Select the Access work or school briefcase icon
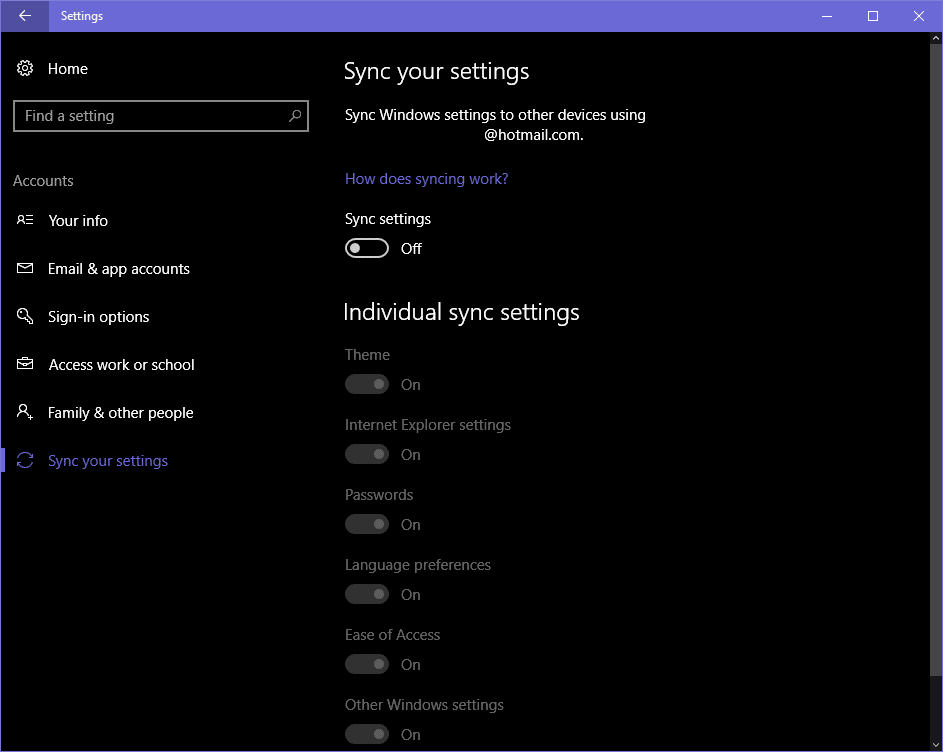The width and height of the screenshot is (943, 752). 25,364
